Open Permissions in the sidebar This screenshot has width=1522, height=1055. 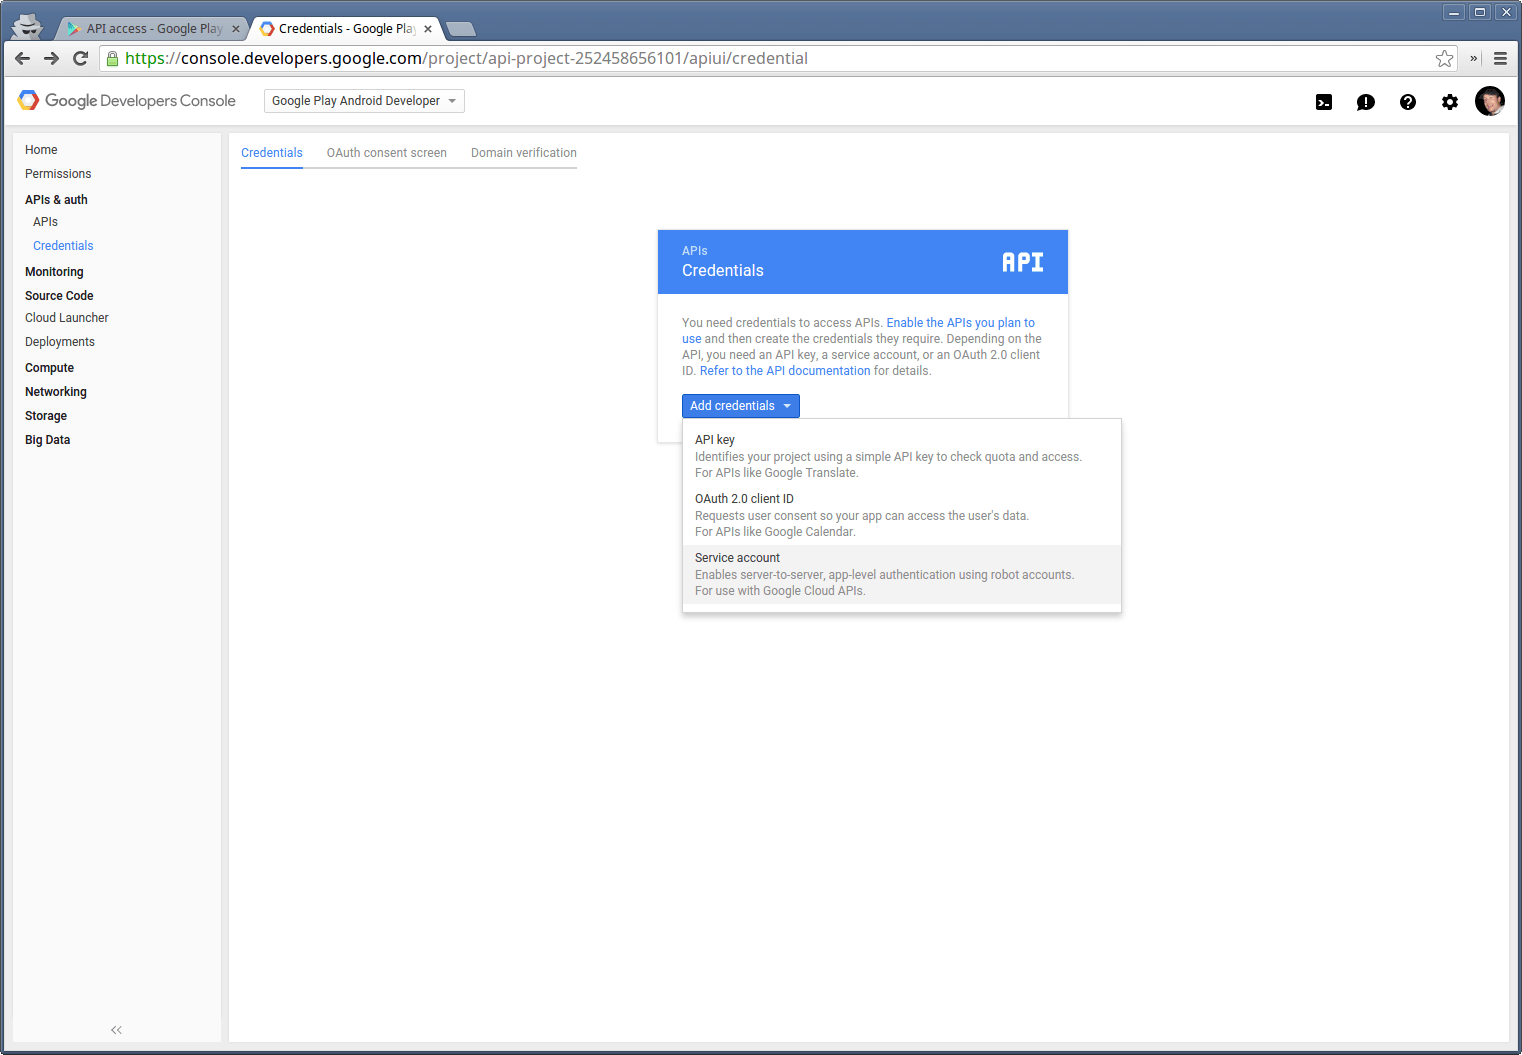[58, 174]
